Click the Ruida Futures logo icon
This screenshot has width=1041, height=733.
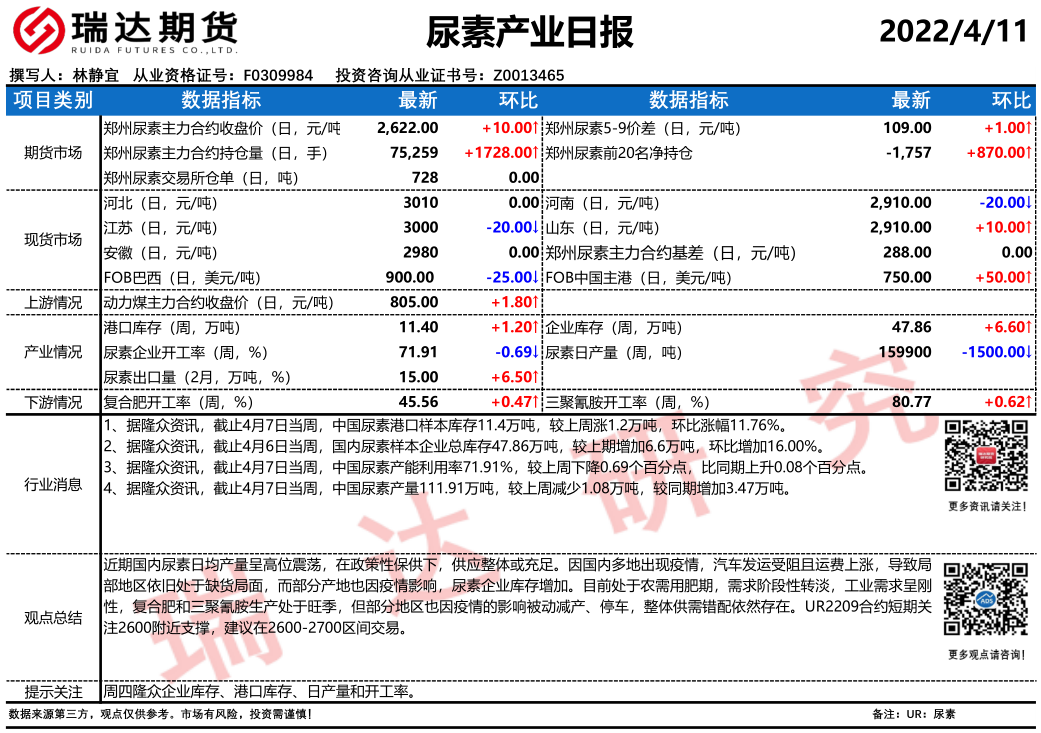pos(39,32)
